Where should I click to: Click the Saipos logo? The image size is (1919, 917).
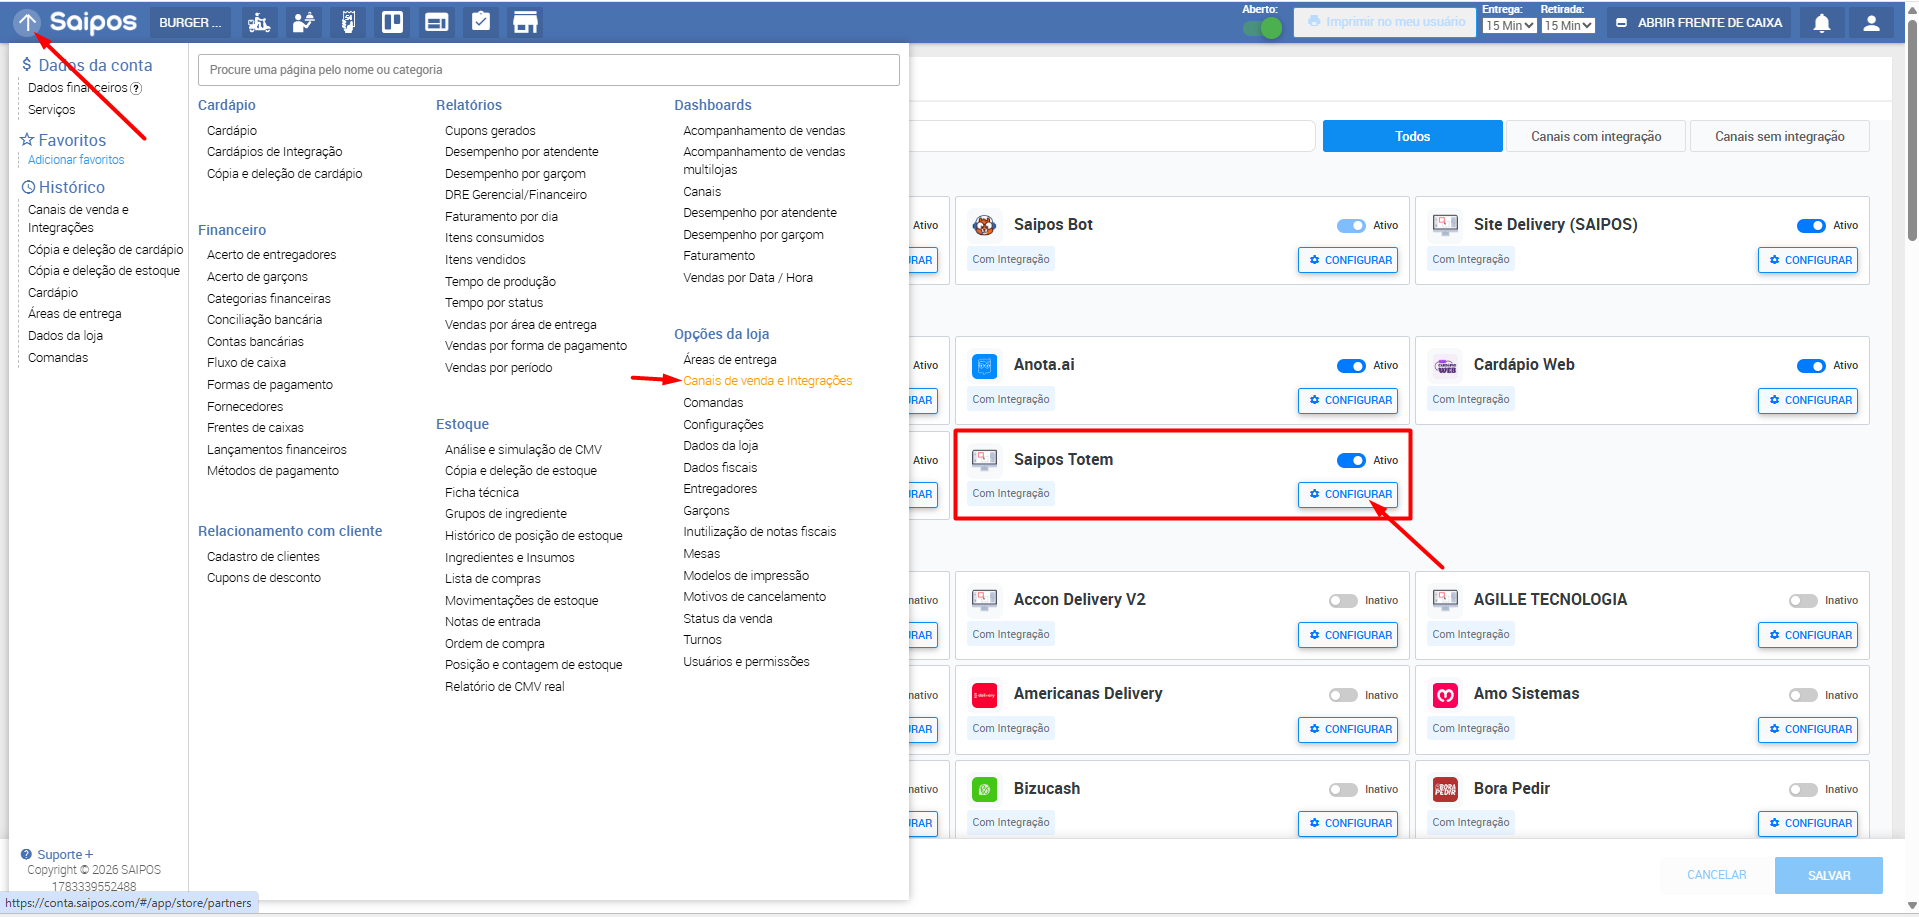93,21
